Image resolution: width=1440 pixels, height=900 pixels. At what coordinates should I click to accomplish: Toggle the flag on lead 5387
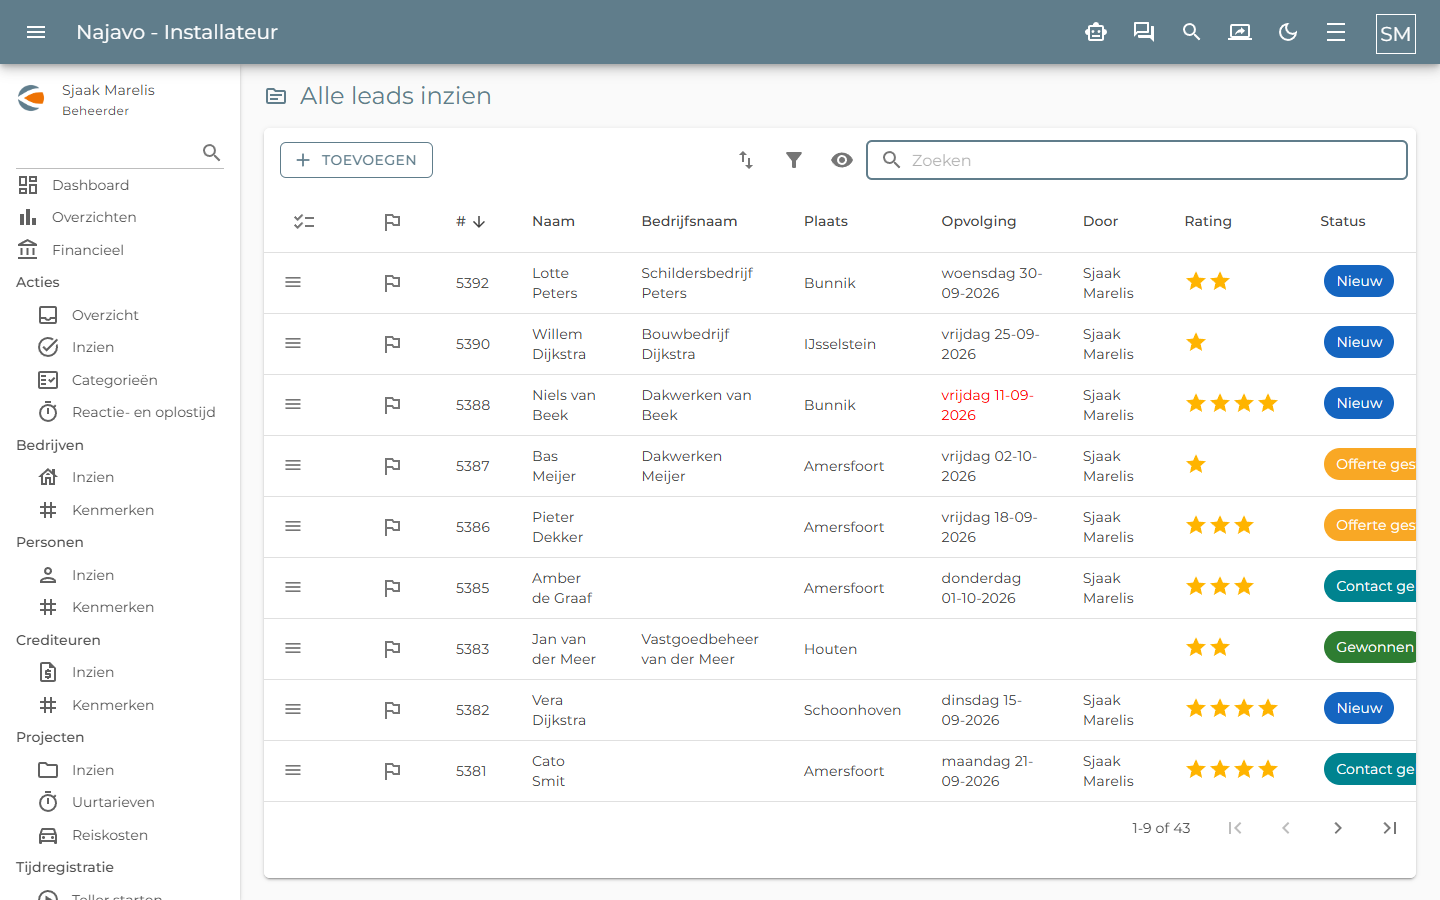pos(392,466)
